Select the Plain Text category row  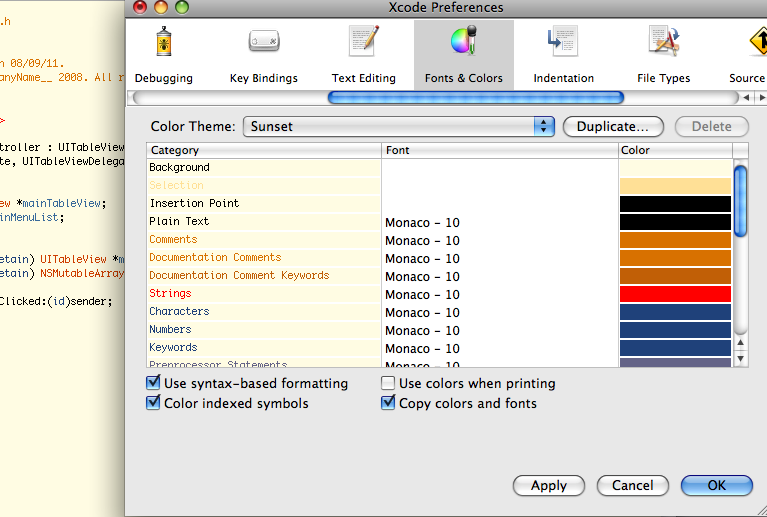pos(264,222)
